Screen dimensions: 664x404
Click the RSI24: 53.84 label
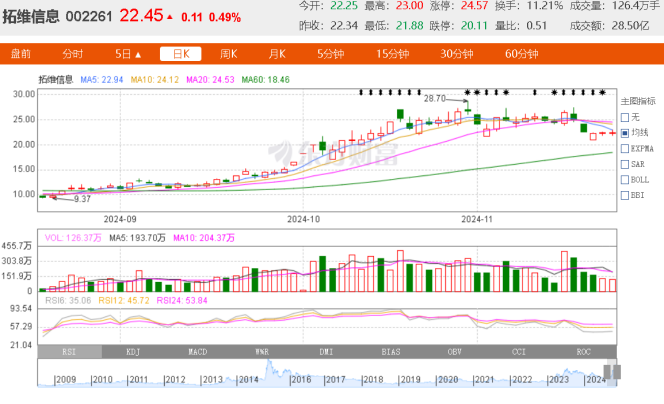coord(182,301)
